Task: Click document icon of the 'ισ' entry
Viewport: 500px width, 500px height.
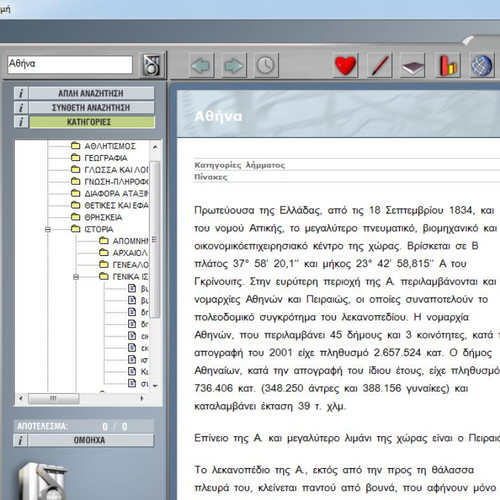Action: [132, 359]
